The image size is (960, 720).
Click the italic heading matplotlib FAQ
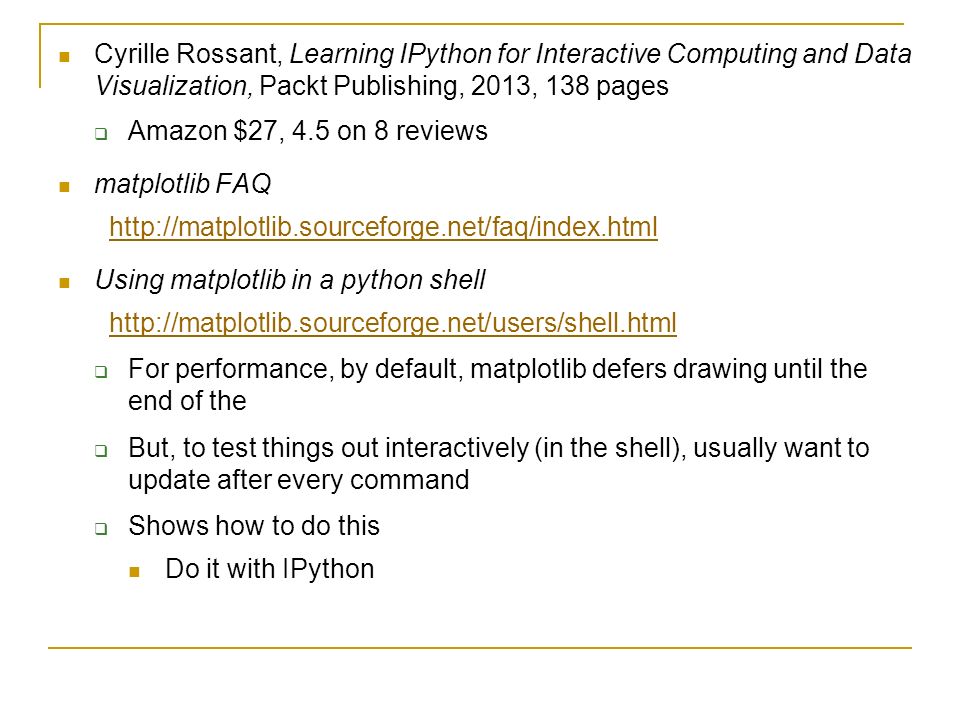pos(182,184)
